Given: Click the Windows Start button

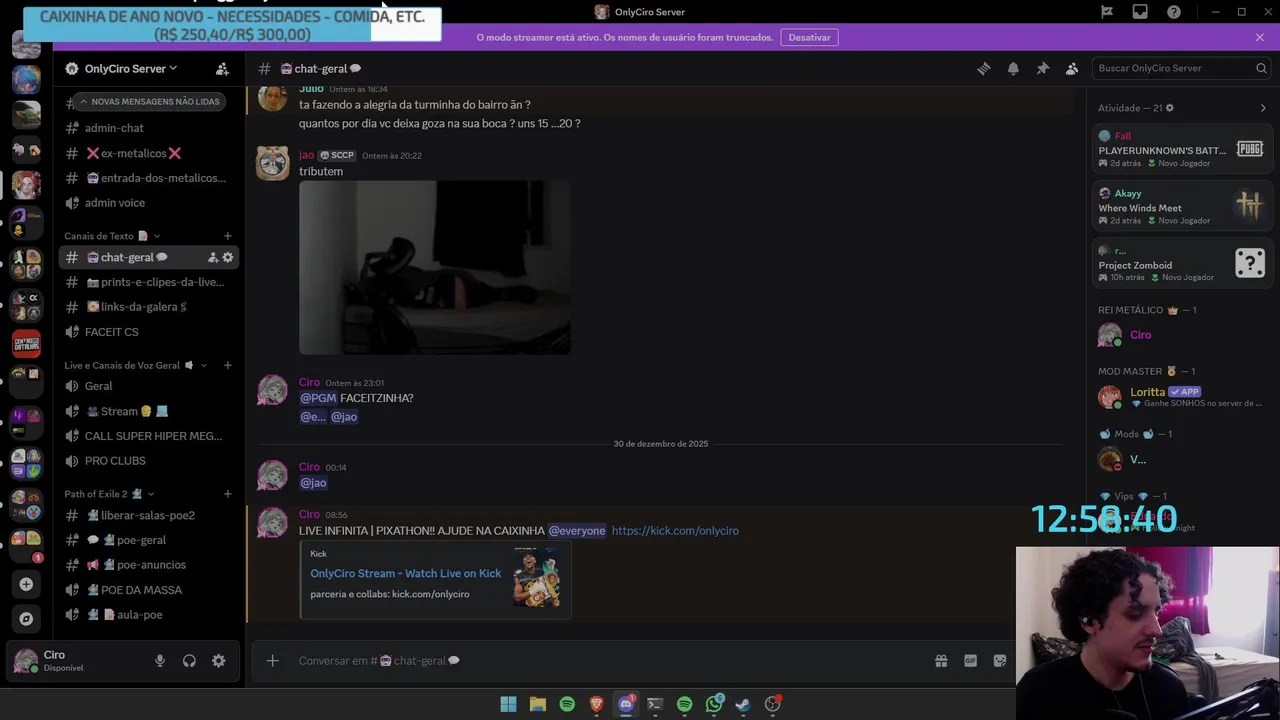Looking at the screenshot, I should tap(508, 704).
